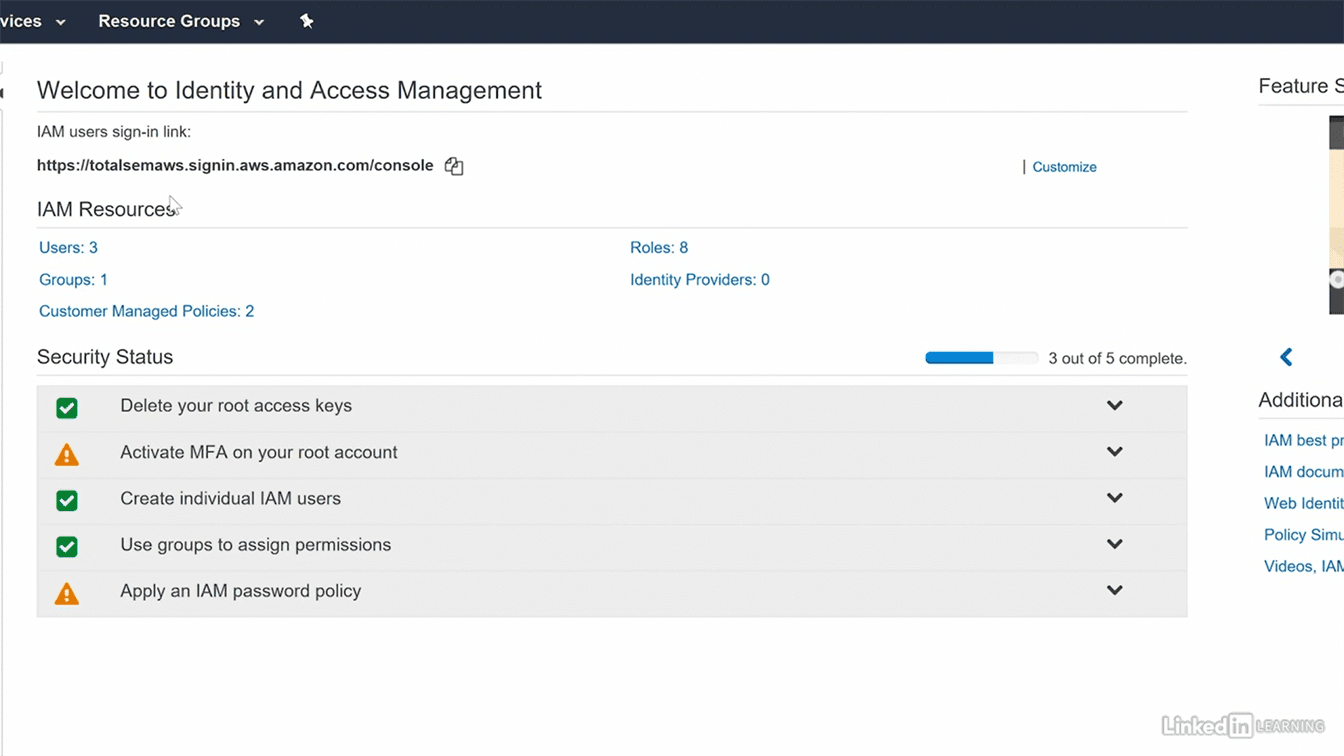Expand Activate MFA on root account chevron
This screenshot has width=1344, height=756.
click(x=1114, y=452)
